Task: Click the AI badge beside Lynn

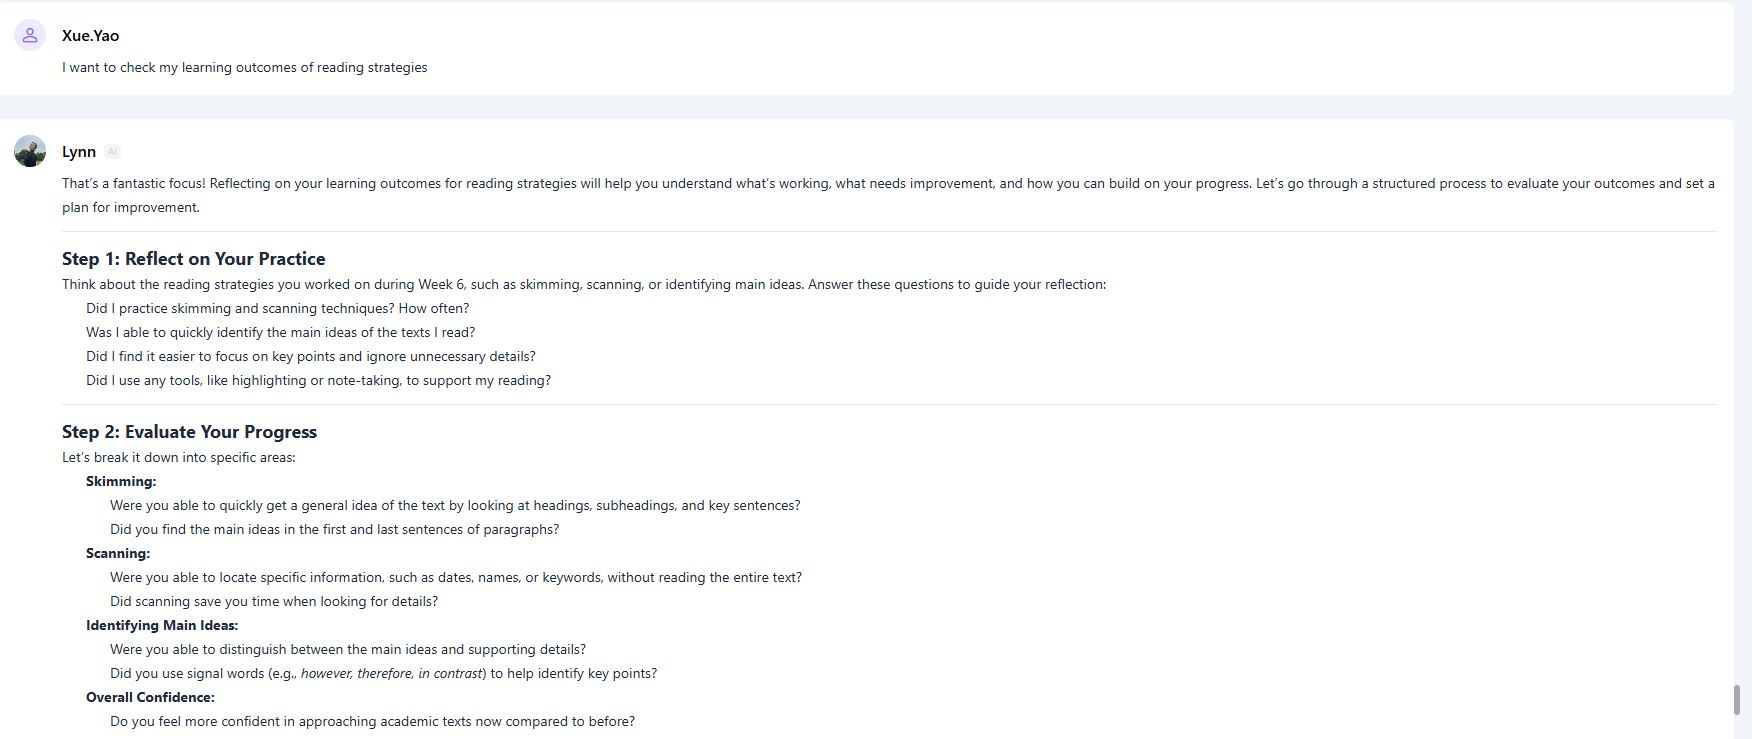Action: tap(113, 152)
